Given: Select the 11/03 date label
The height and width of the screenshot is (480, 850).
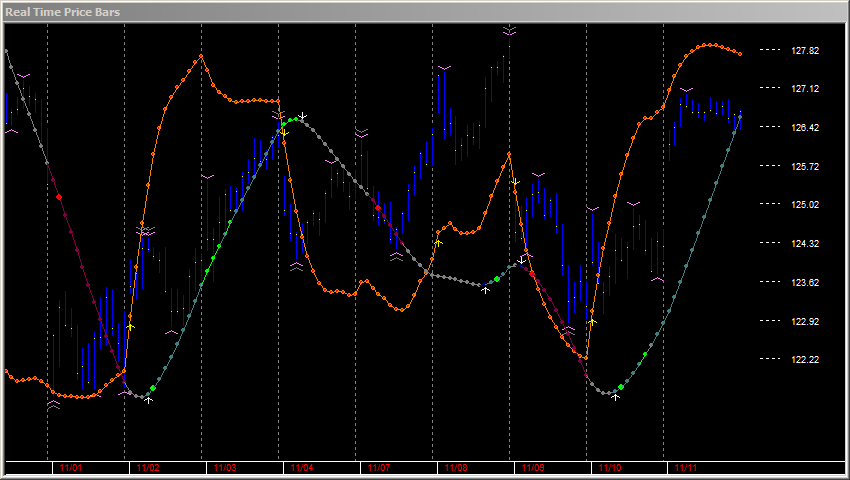Looking at the screenshot, I should click(225, 468).
